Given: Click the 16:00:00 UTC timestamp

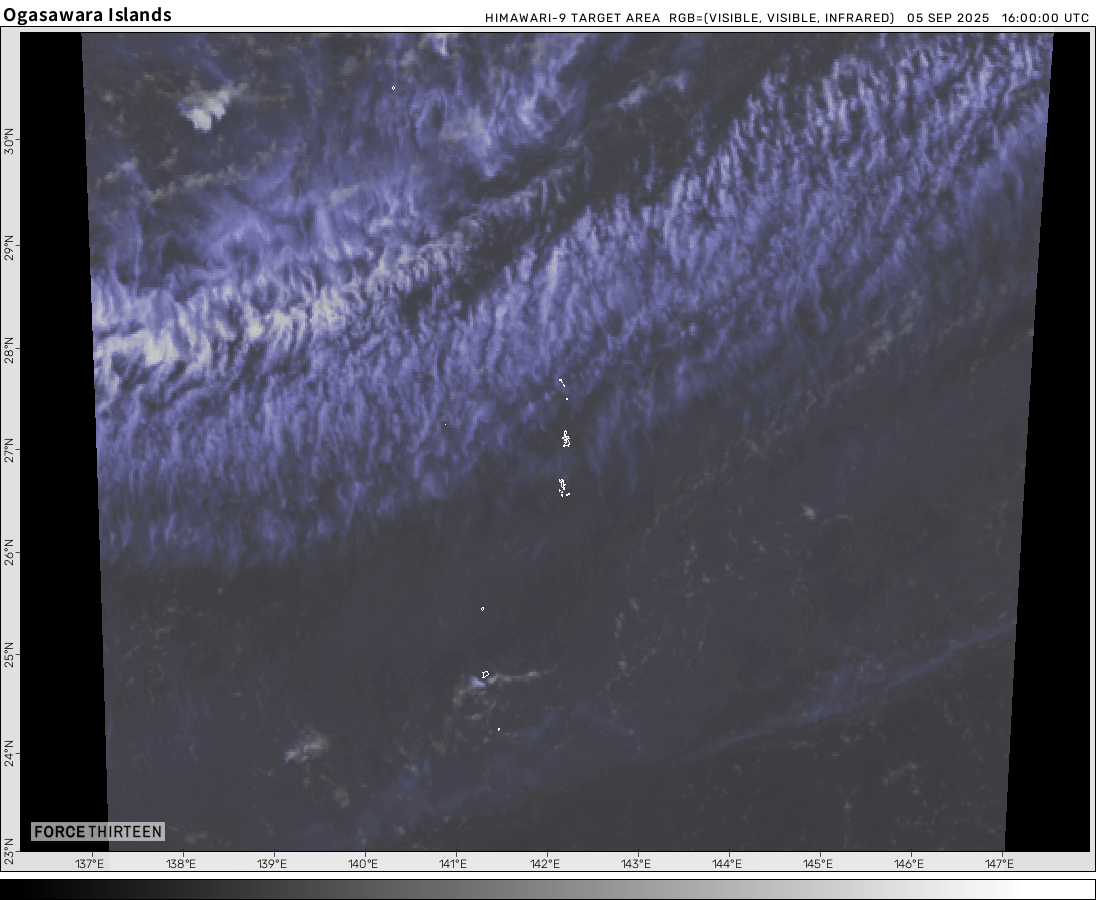Looking at the screenshot, I should [x=1046, y=18].
